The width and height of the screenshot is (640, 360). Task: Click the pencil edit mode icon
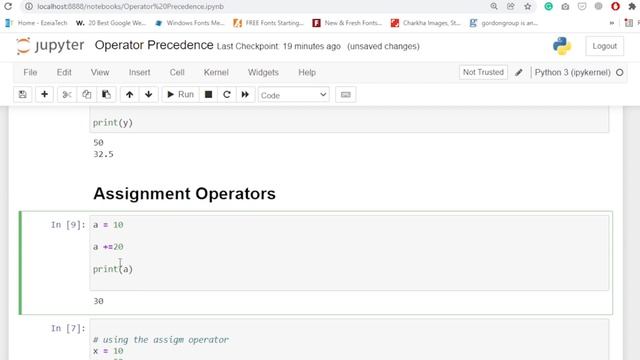pyautogui.click(x=519, y=73)
